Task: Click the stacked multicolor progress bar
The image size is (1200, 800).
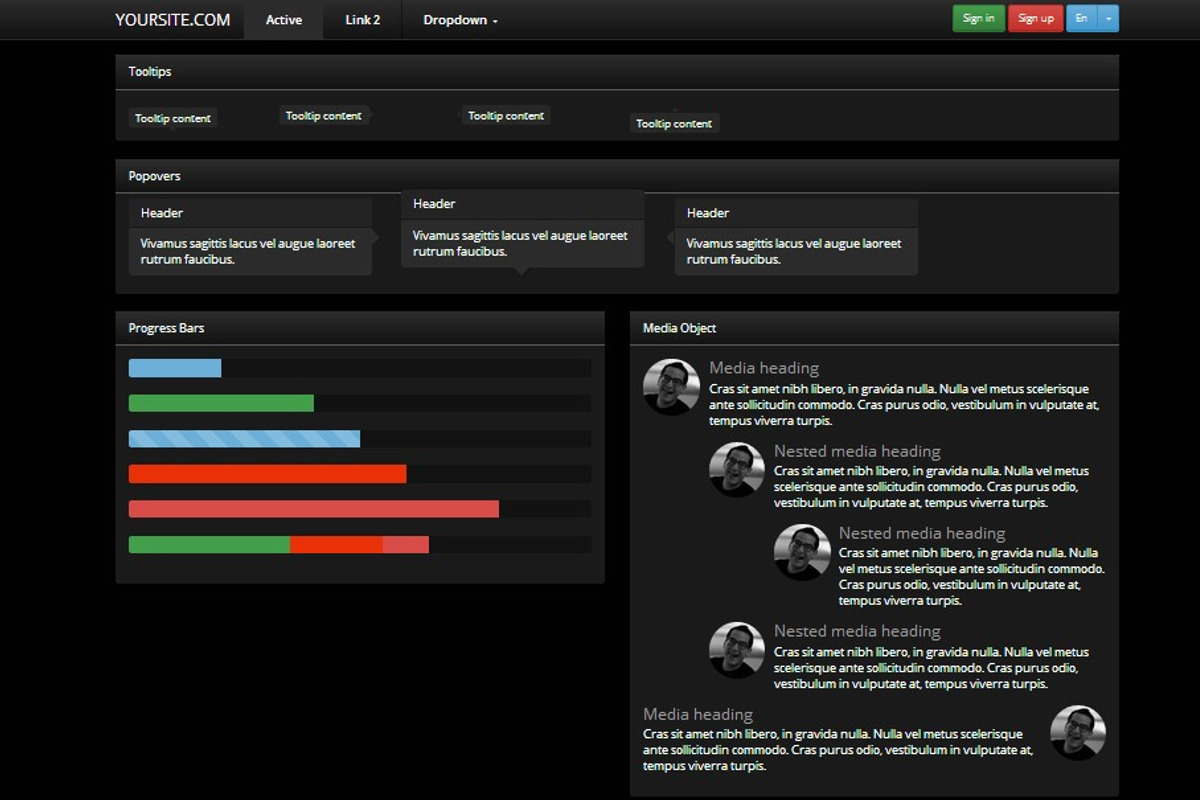Action: click(278, 544)
